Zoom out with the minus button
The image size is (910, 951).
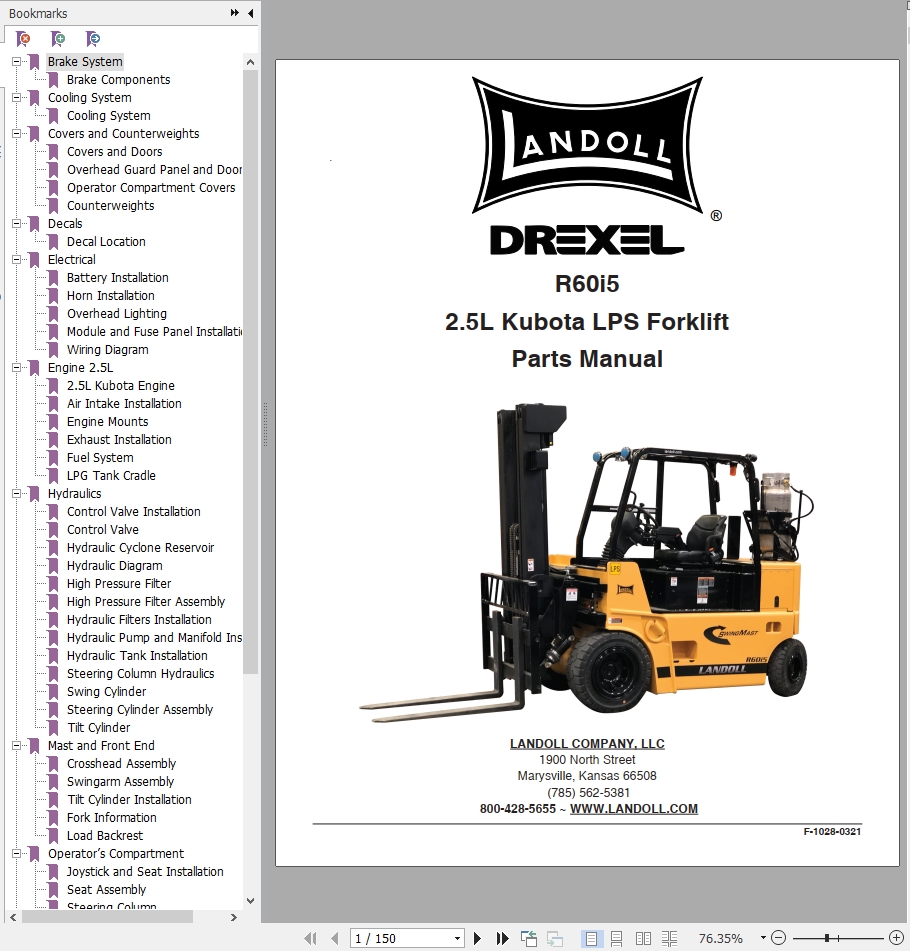[x=780, y=938]
